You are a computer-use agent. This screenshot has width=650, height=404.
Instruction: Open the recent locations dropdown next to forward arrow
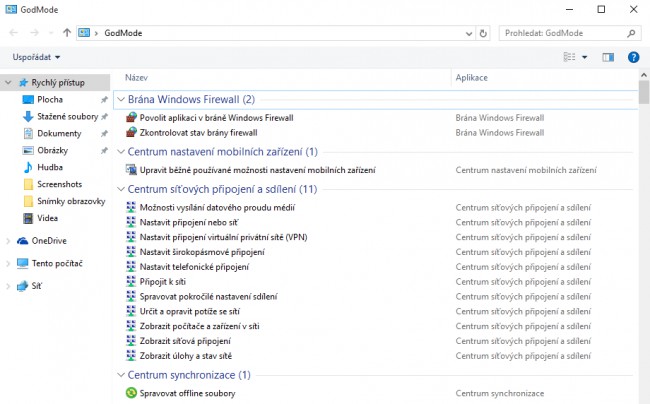click(x=51, y=33)
